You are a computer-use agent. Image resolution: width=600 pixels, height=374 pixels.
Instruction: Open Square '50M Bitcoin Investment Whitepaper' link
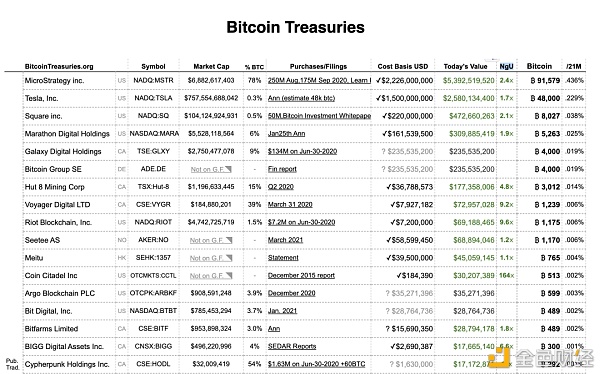coord(319,116)
